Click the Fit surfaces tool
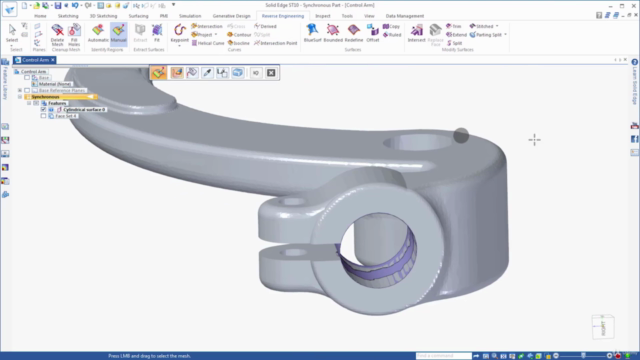 pos(157,33)
